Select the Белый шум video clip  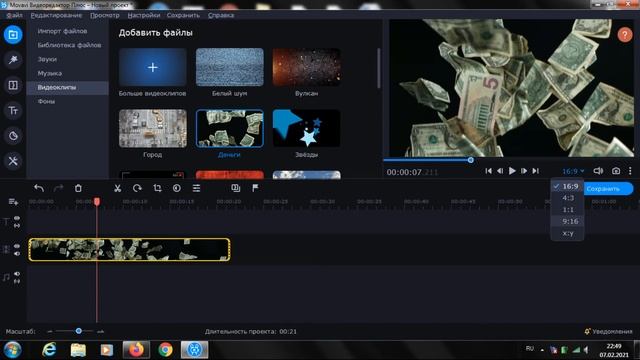[230, 67]
